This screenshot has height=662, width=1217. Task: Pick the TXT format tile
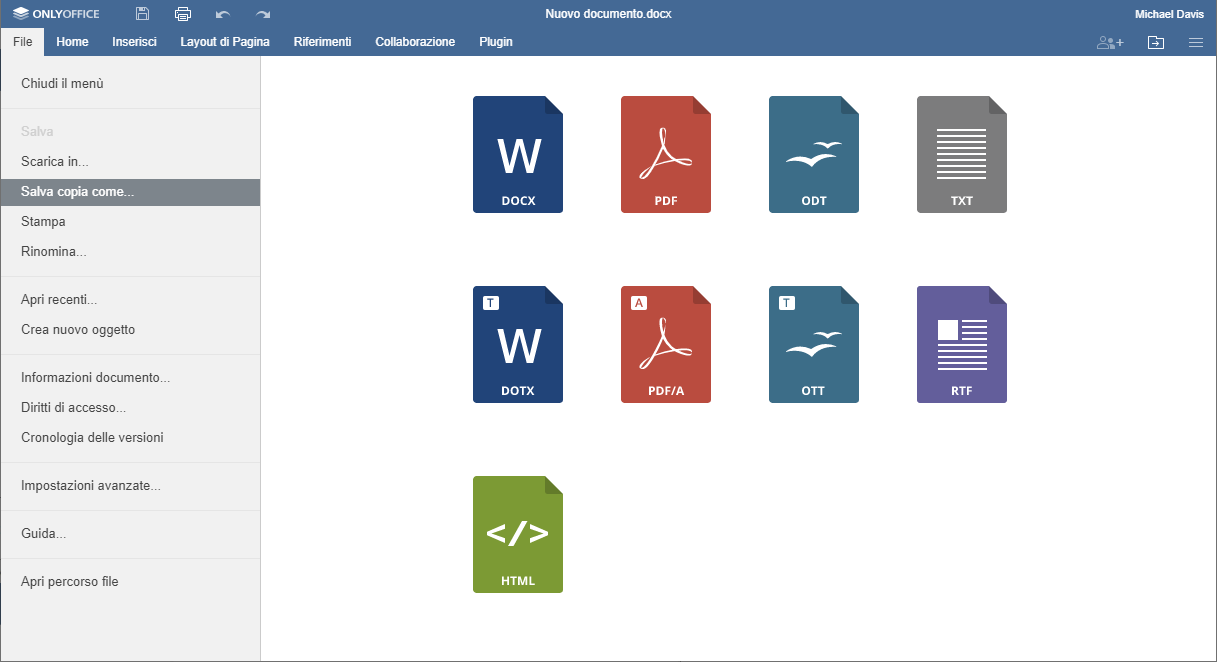point(962,154)
